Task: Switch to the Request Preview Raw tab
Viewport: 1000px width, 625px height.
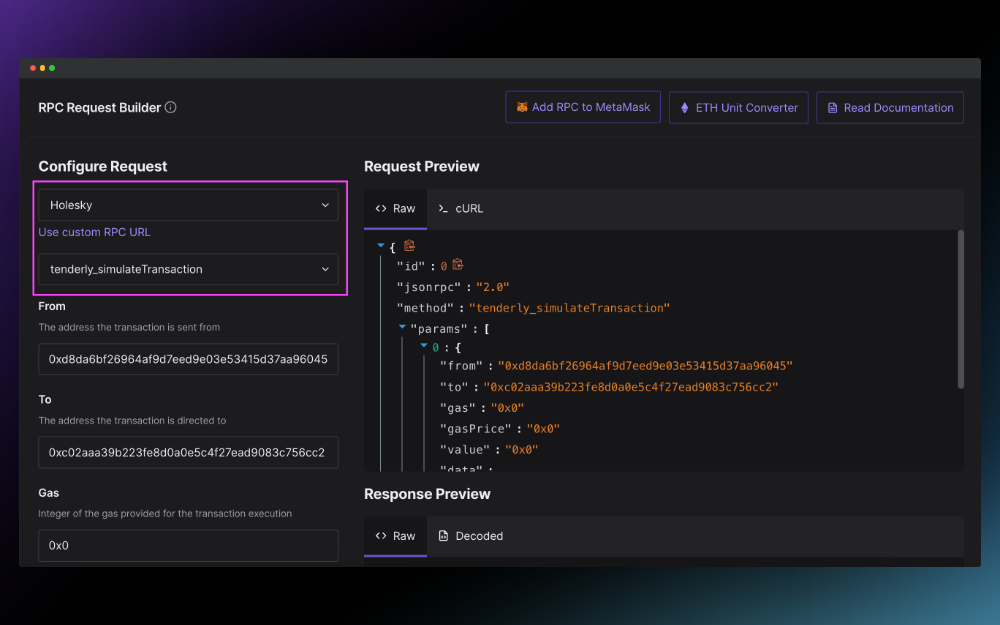Action: [395, 209]
